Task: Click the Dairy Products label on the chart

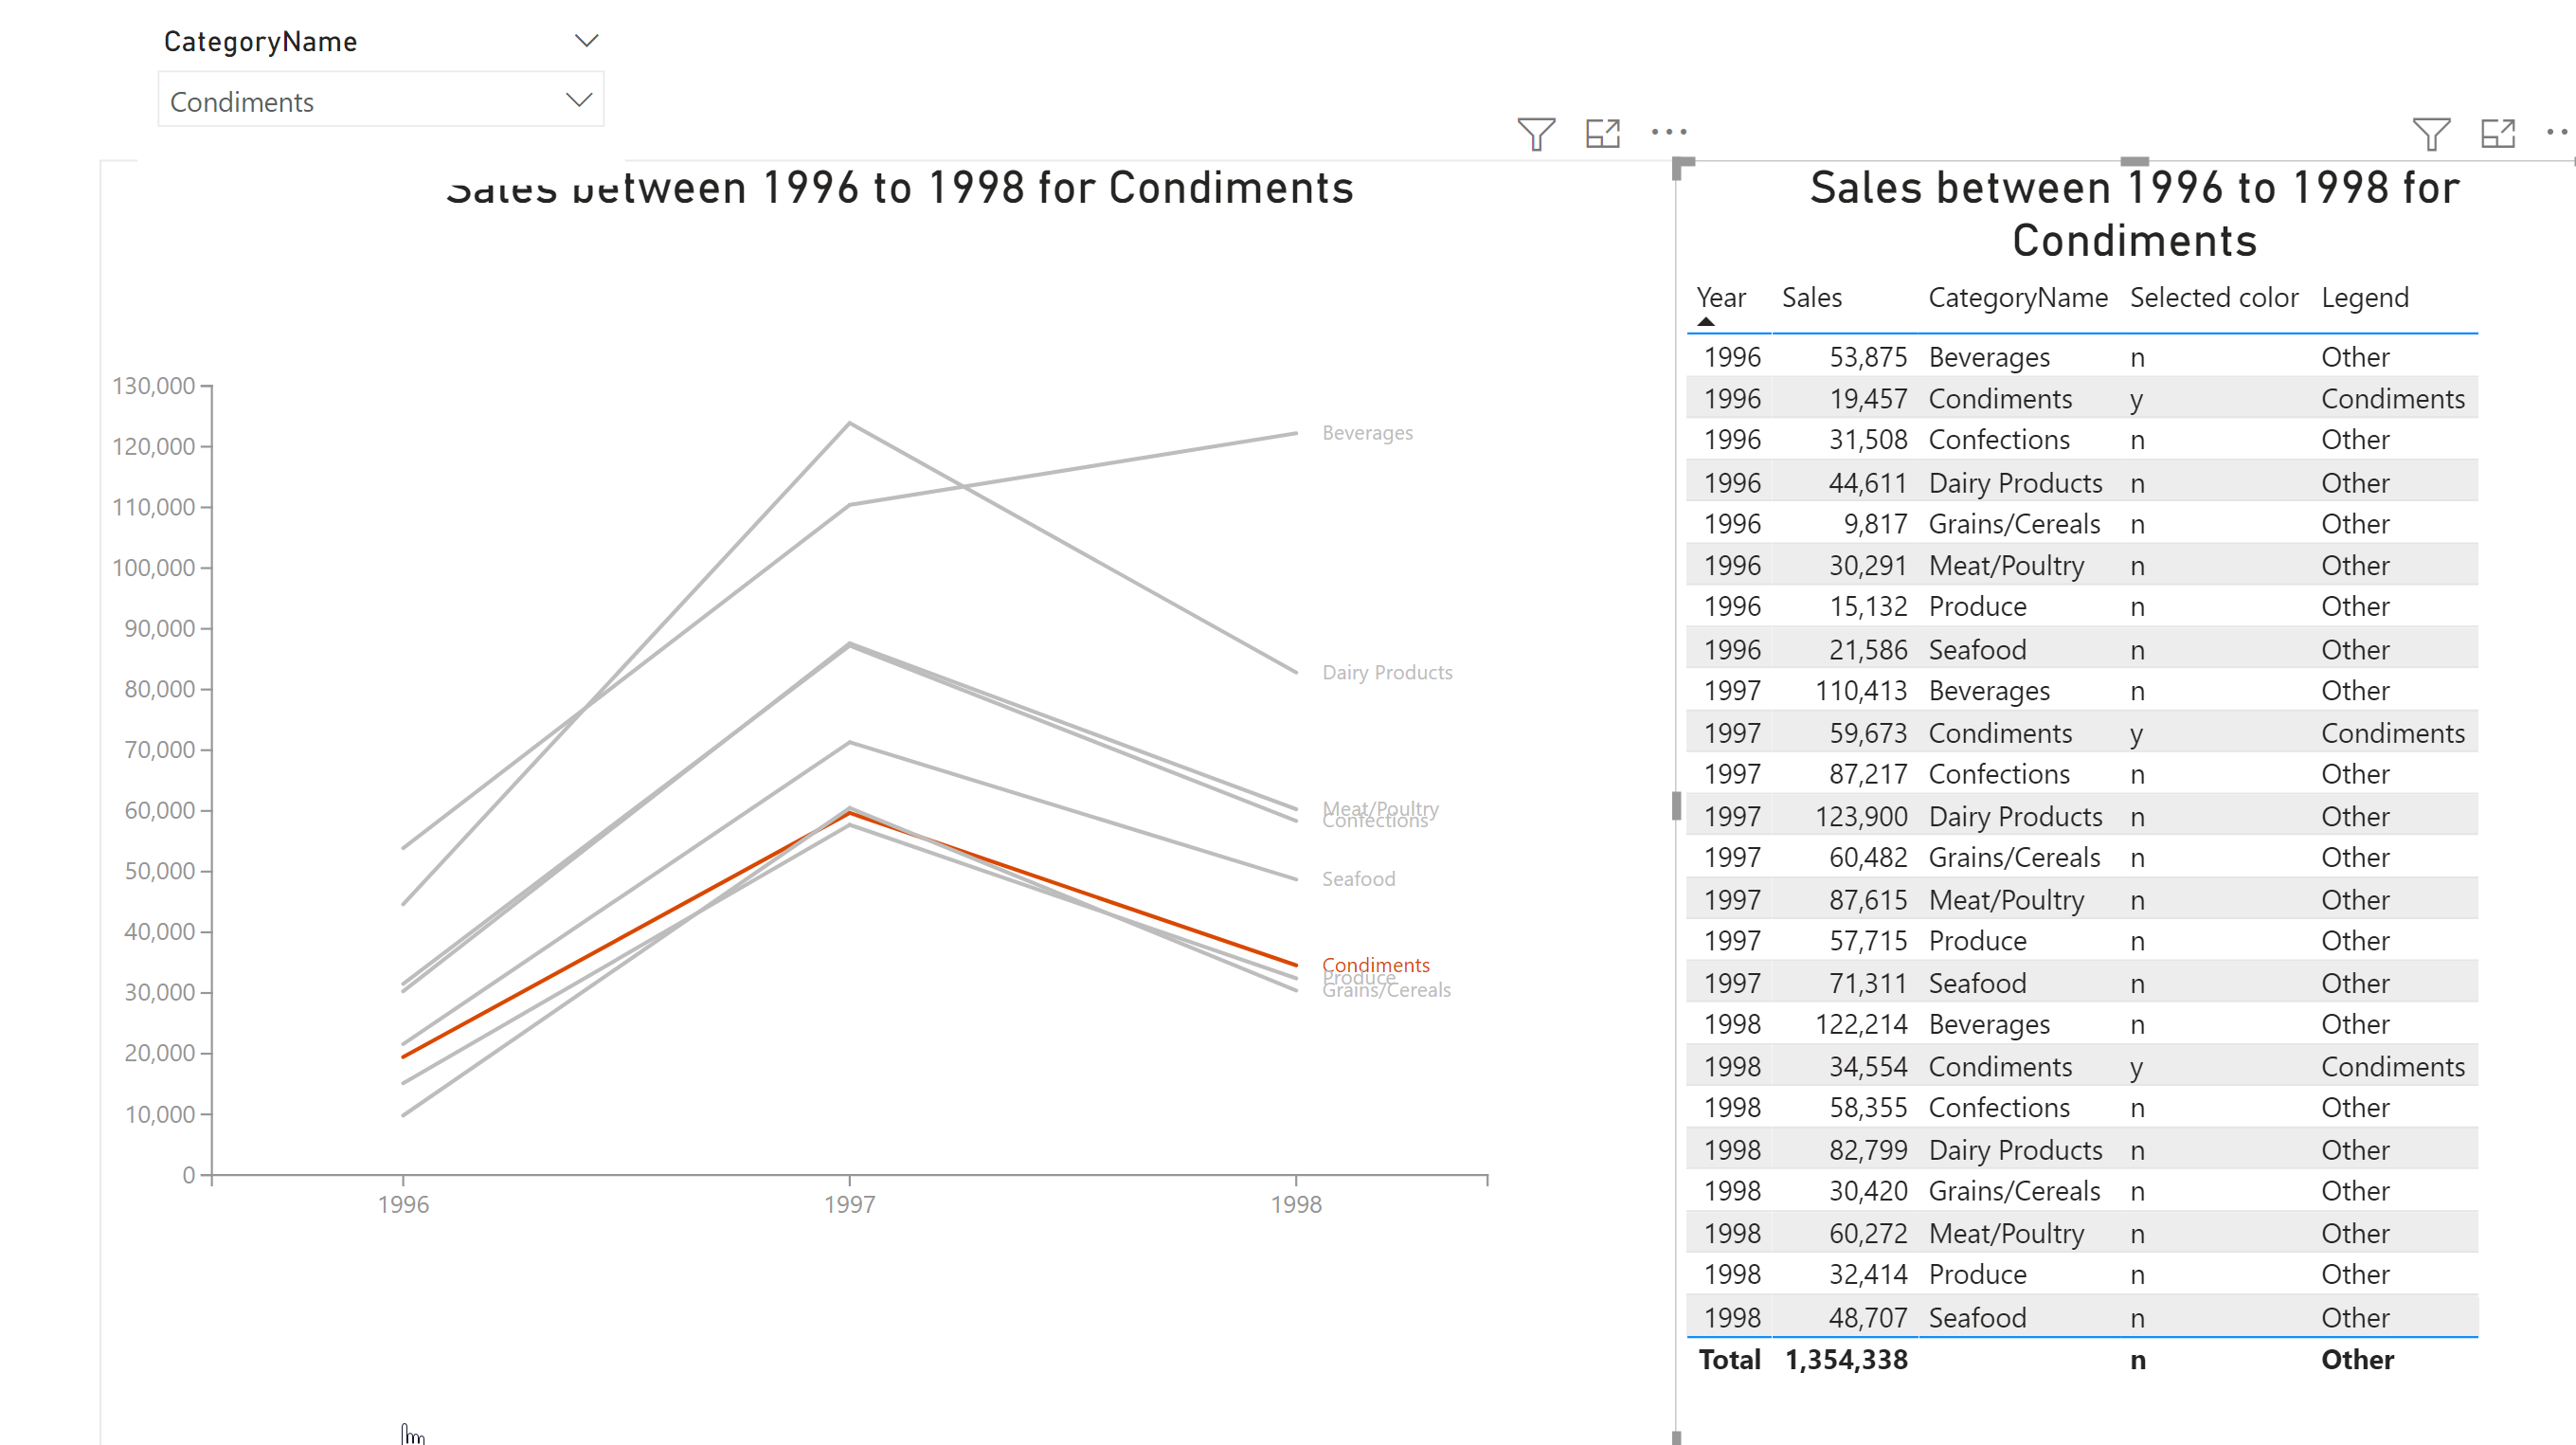Action: (1388, 672)
